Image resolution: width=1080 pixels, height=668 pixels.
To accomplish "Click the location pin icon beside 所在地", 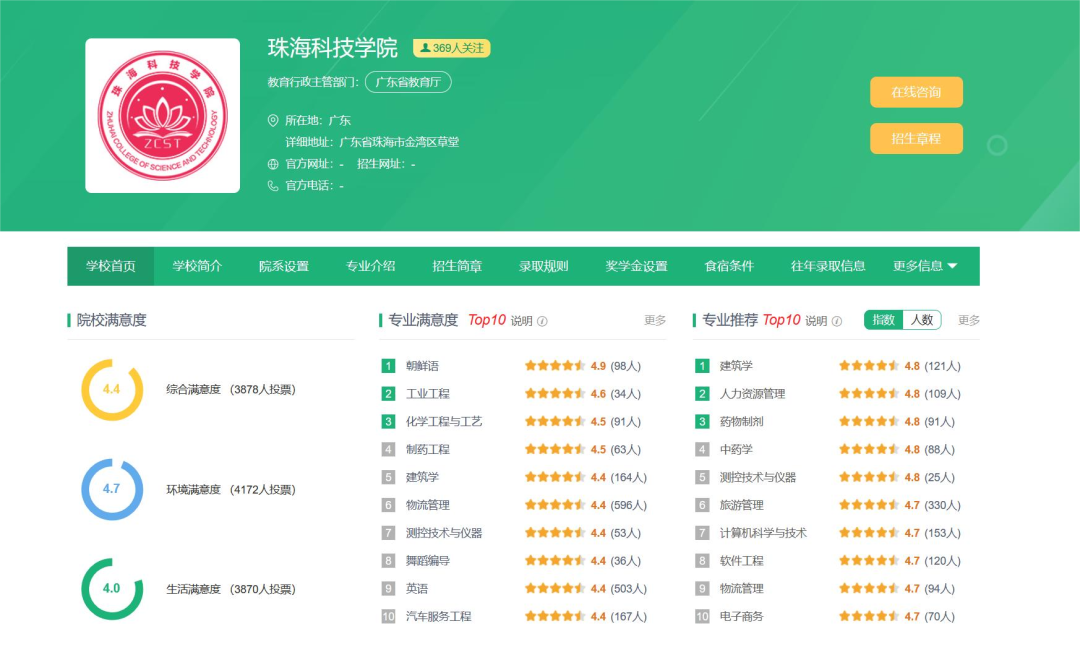I will [272, 121].
